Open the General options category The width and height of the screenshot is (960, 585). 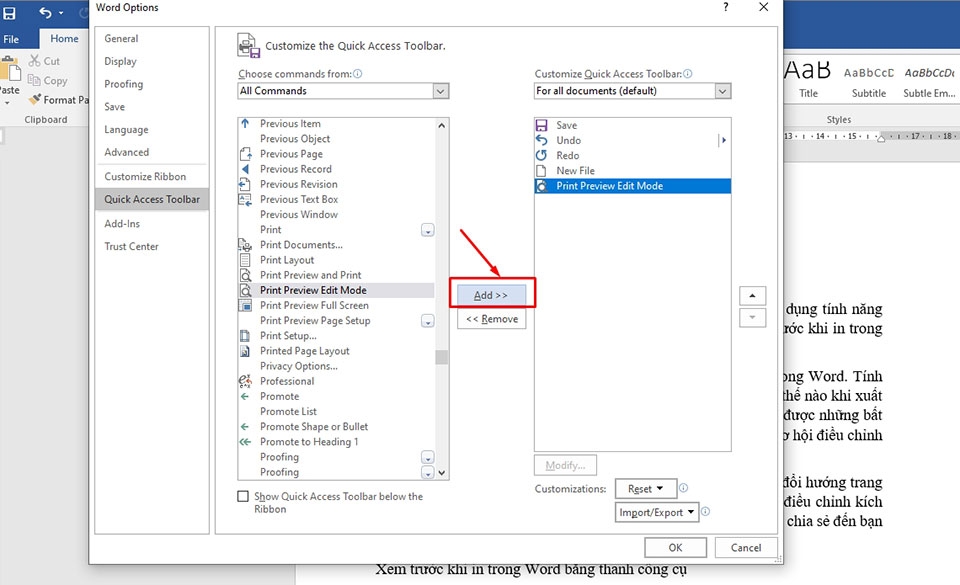point(121,39)
